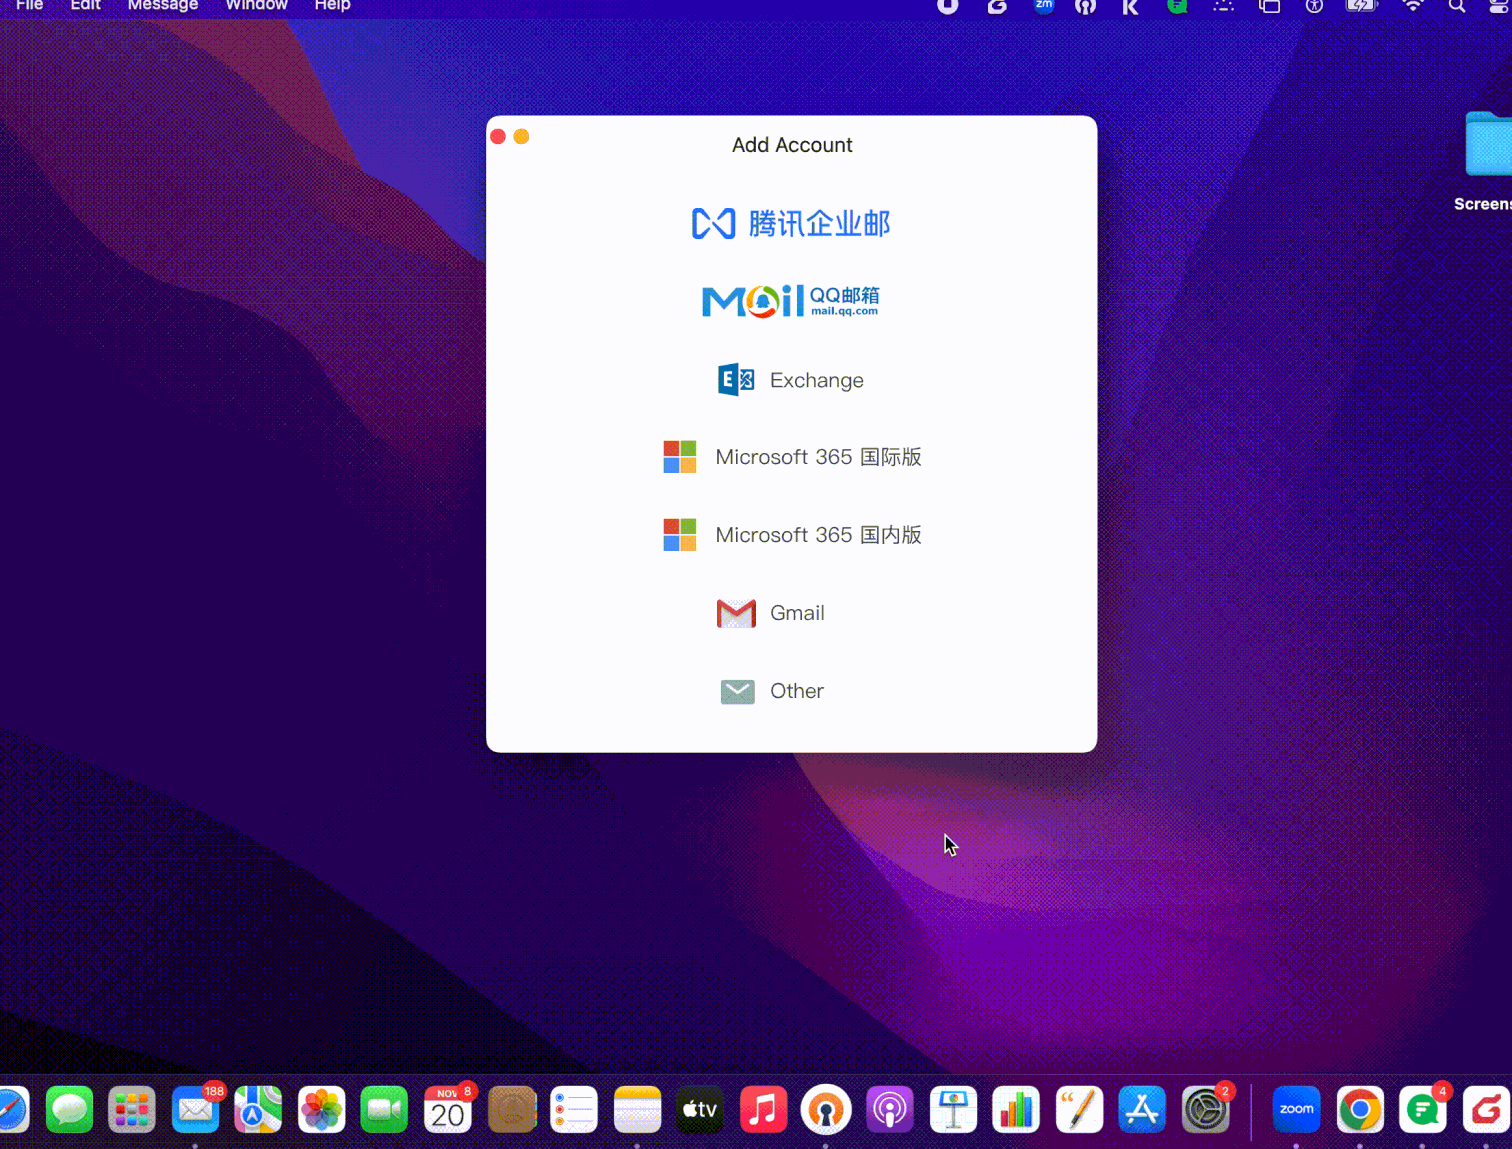Open System Preferences from the Dock
This screenshot has height=1149, width=1512.
coord(1206,1110)
